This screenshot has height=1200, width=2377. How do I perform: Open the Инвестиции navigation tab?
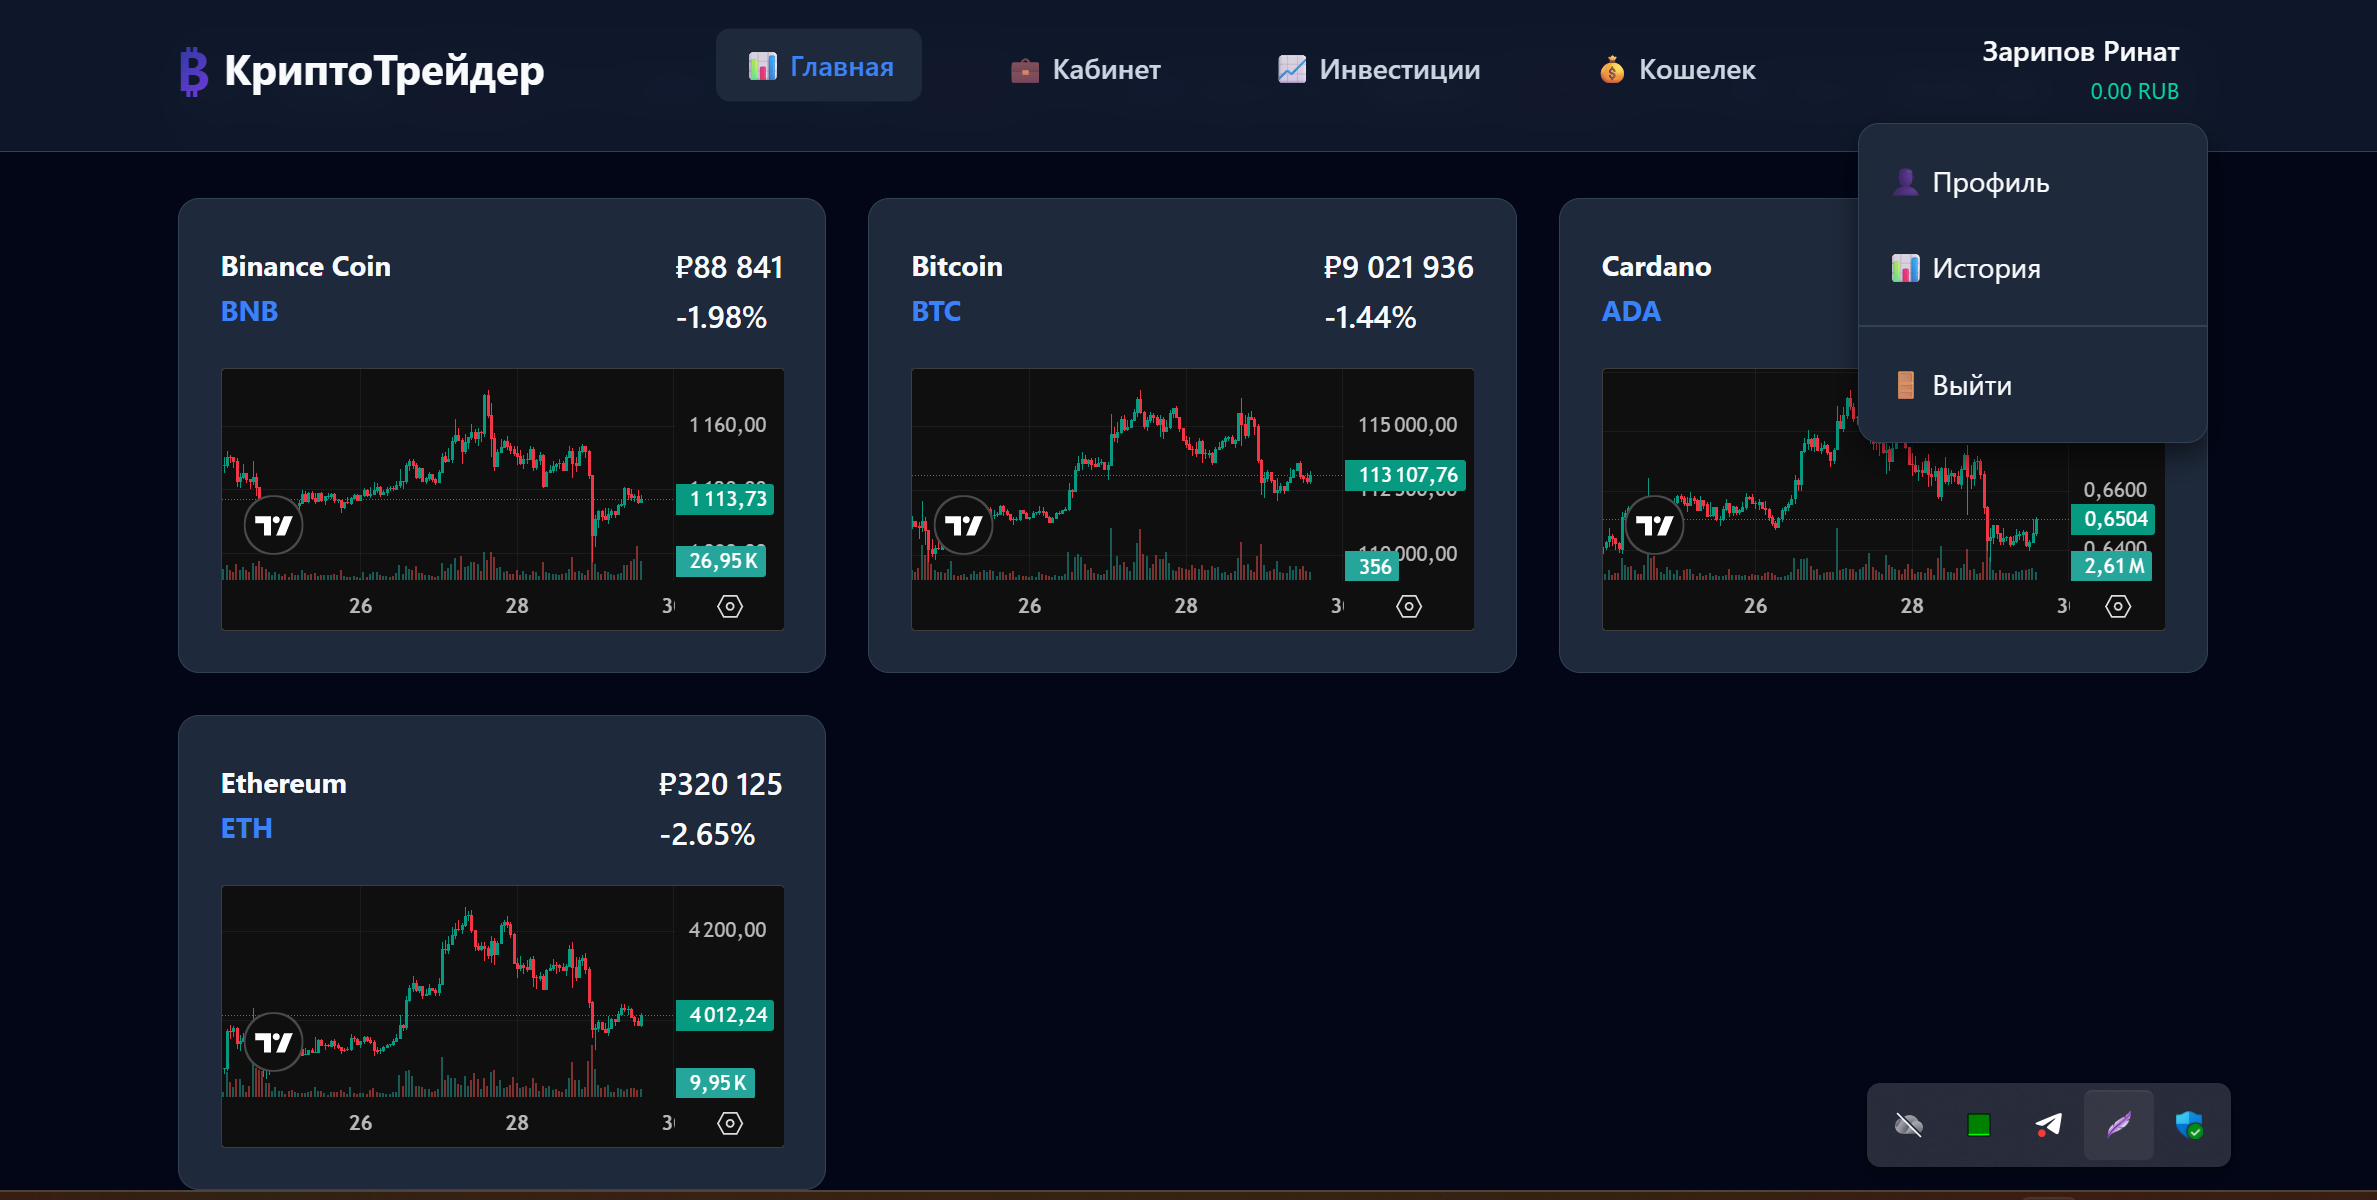tap(1378, 70)
